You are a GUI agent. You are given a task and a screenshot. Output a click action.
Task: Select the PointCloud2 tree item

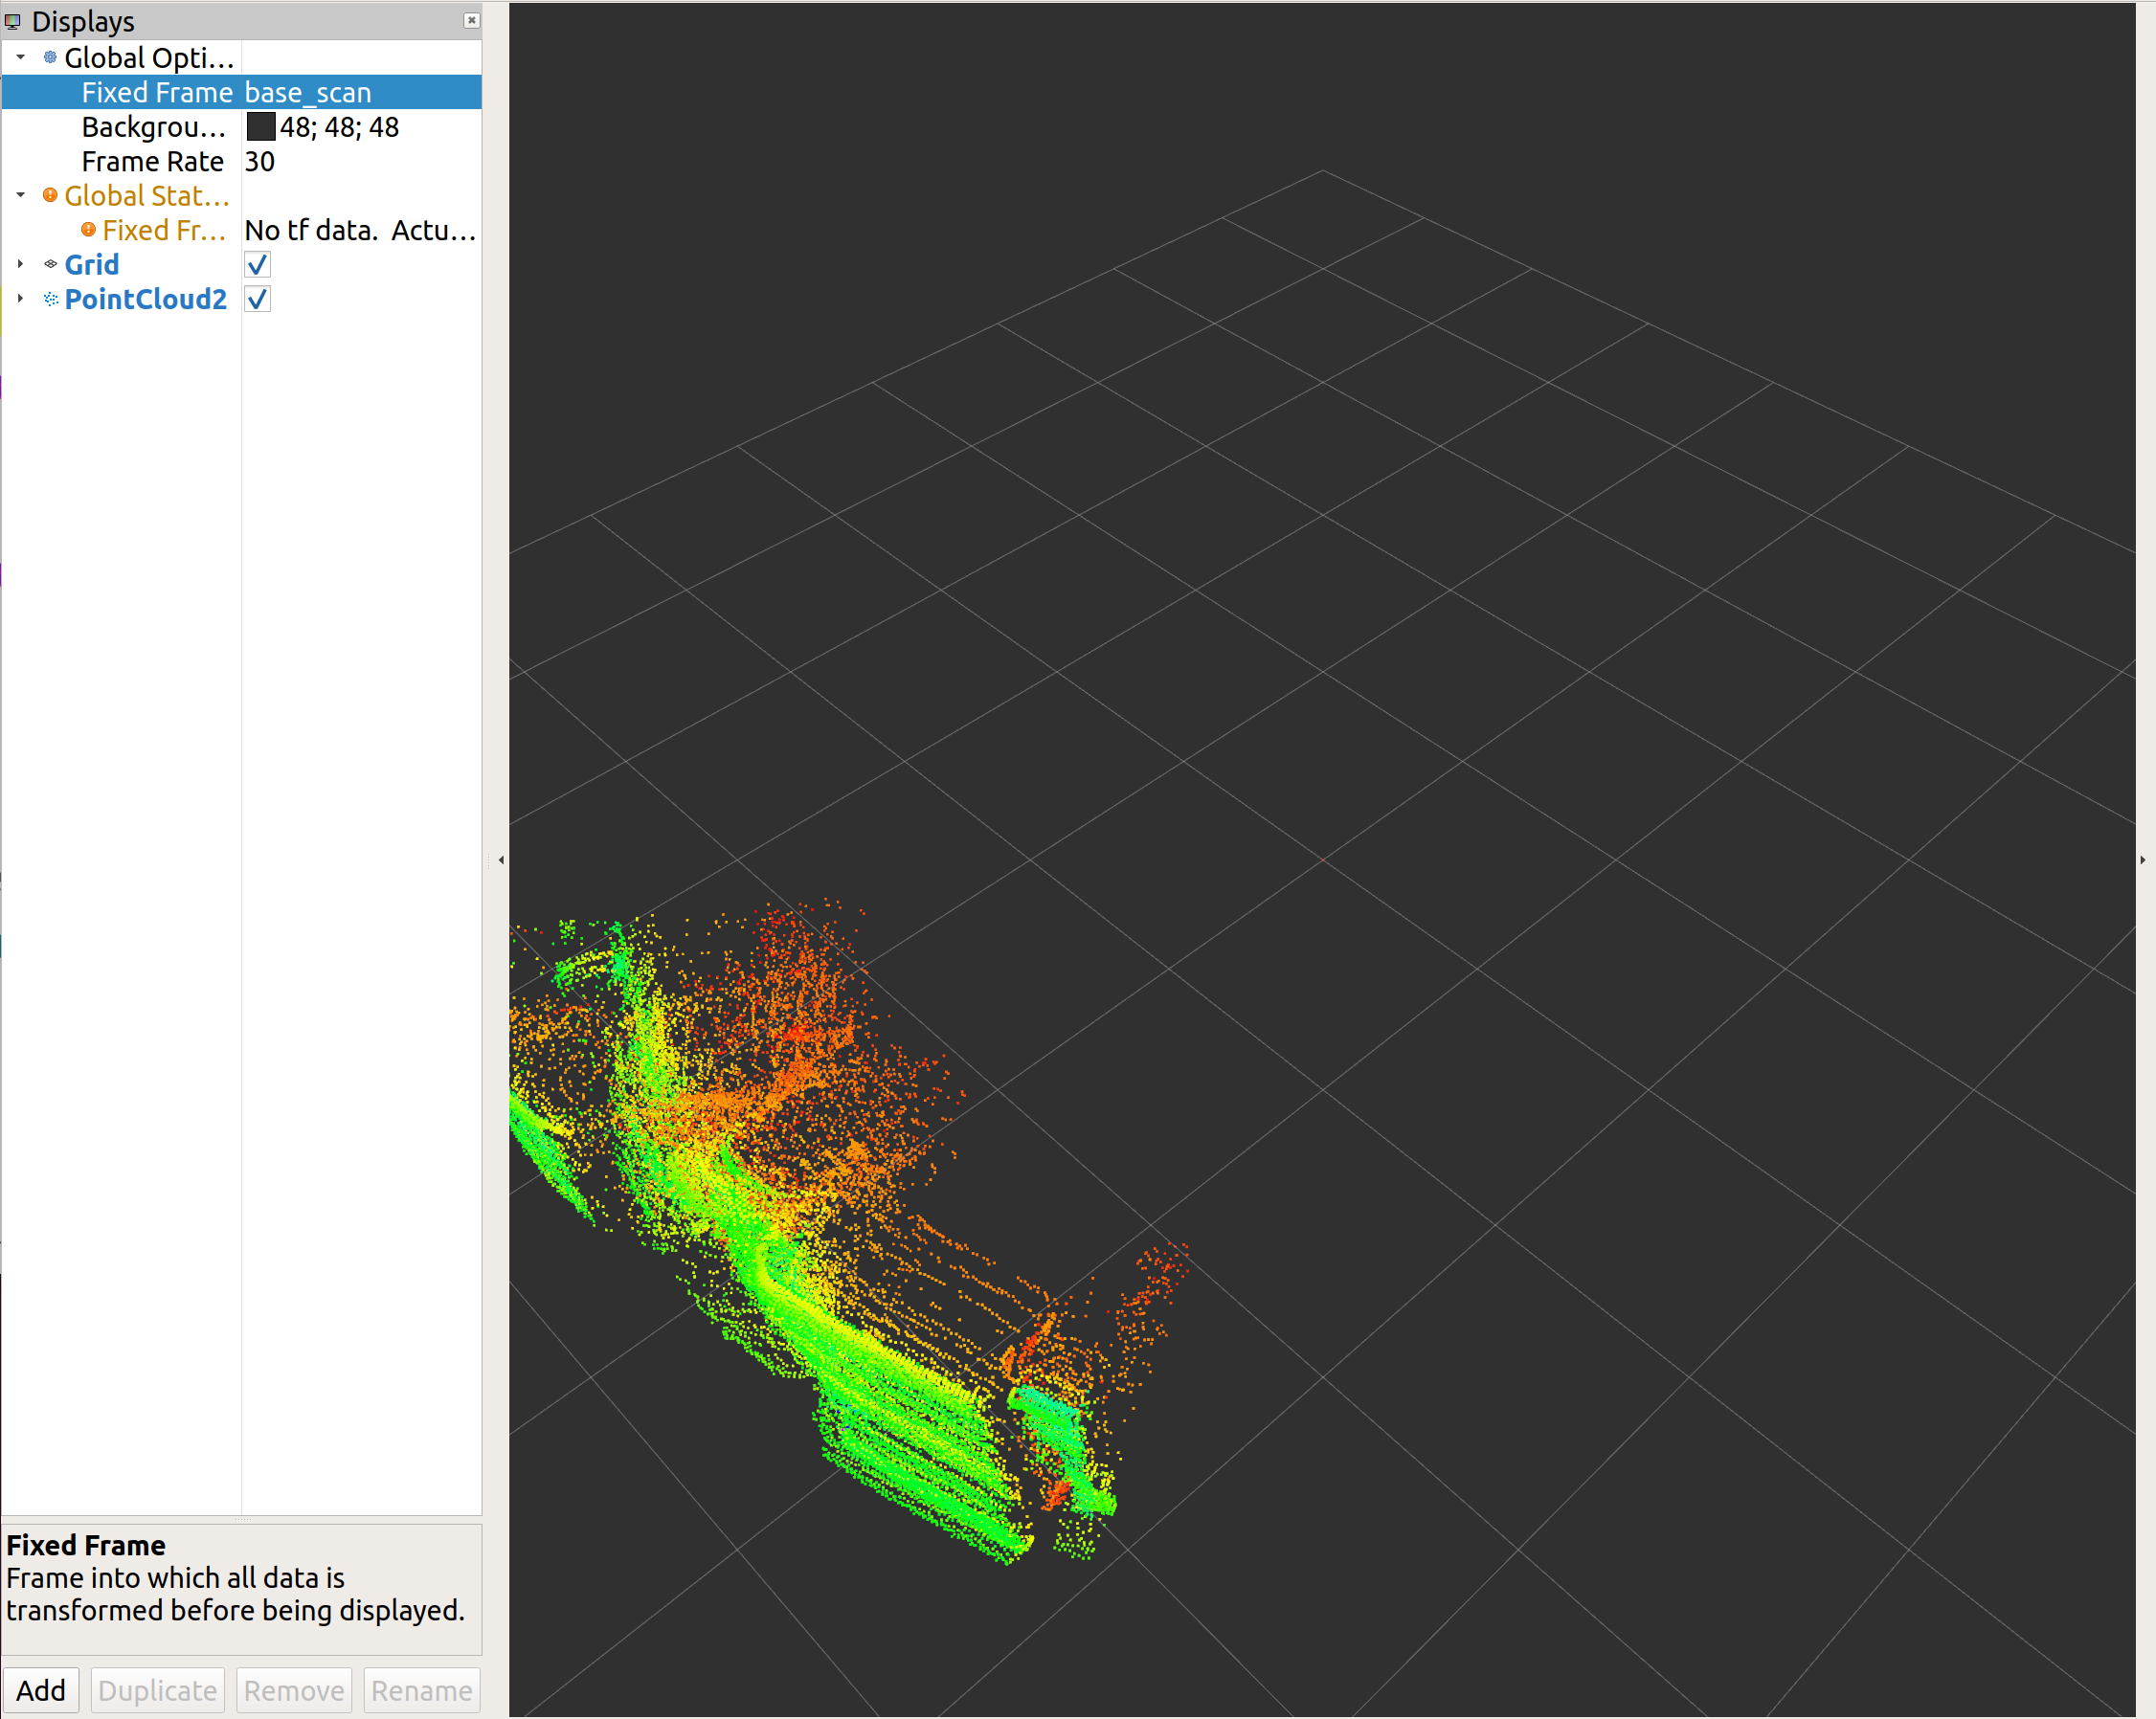click(145, 299)
